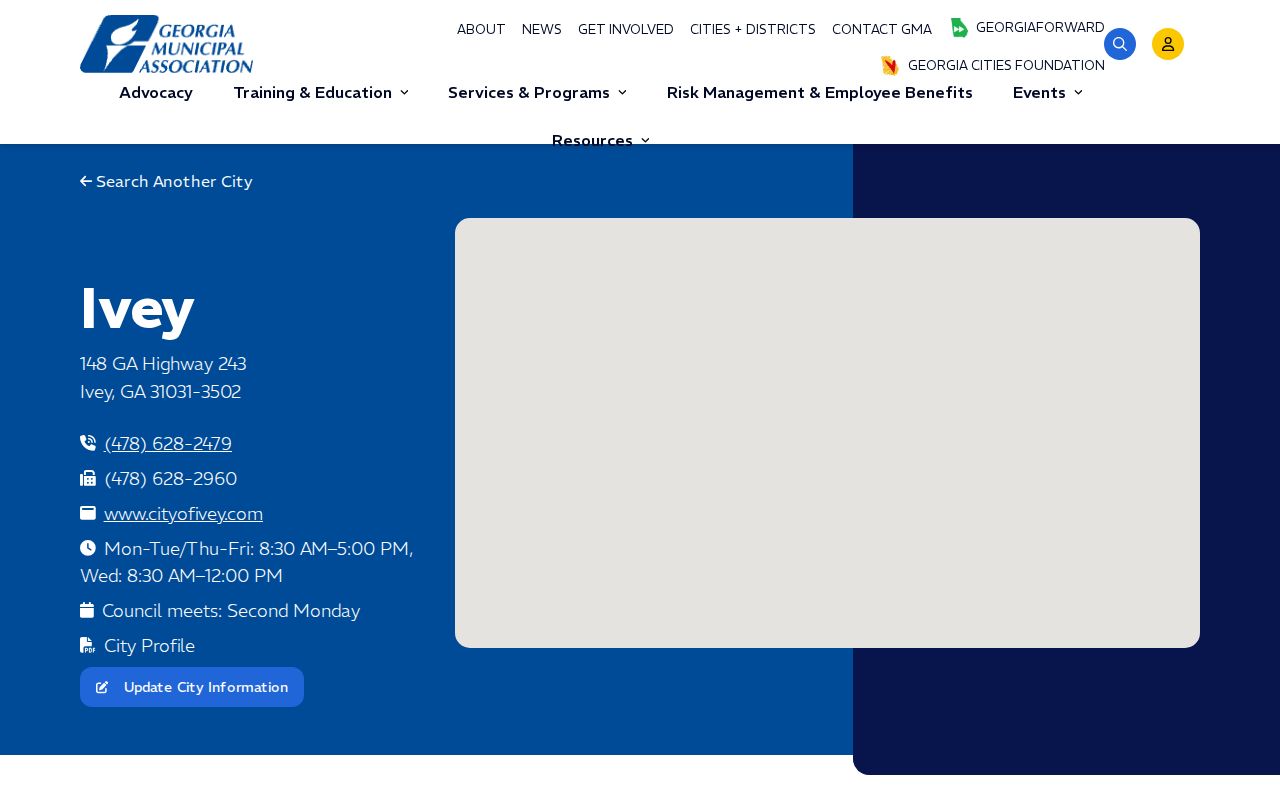1280x800 pixels.
Task: Select the Ivey city heading
Action: [137, 309]
